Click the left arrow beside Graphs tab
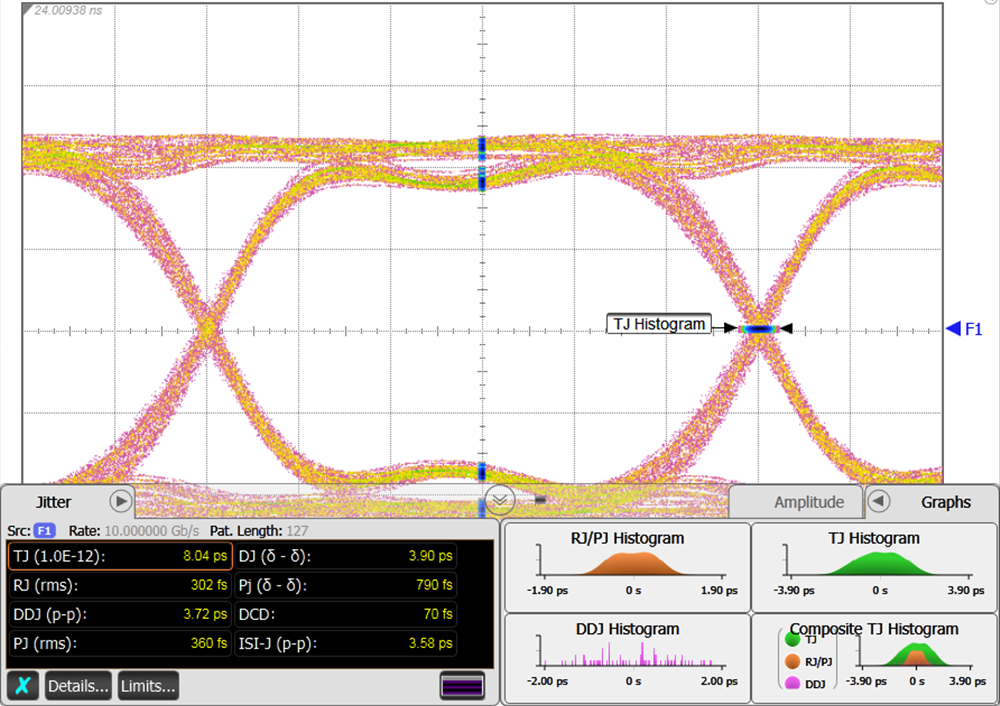 pos(878,501)
